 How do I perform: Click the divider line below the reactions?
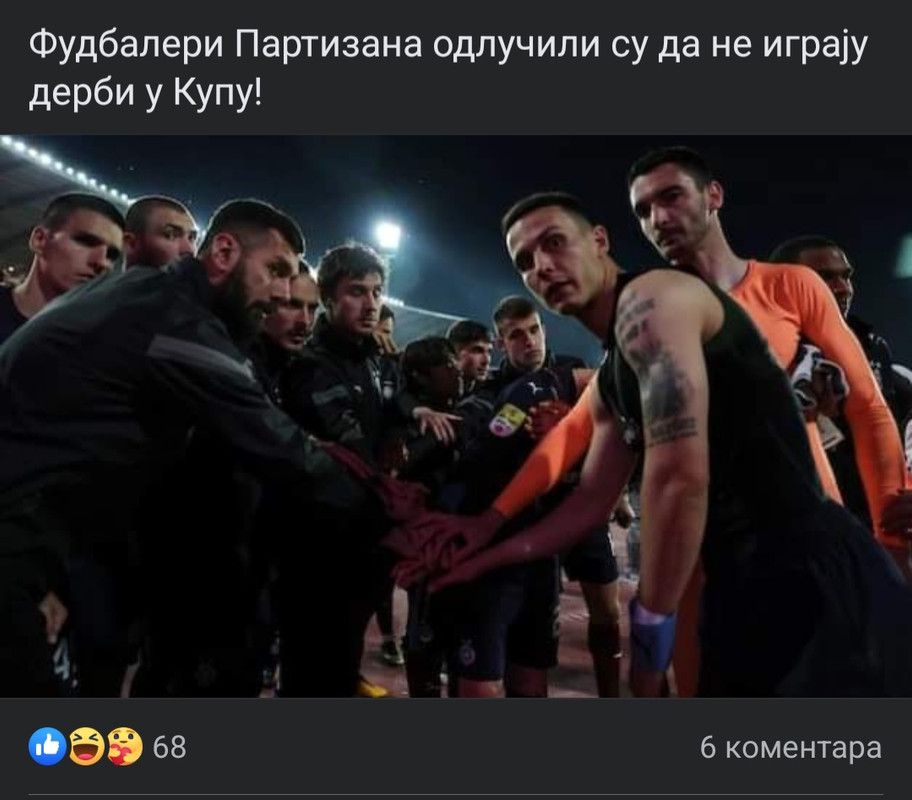click(456, 794)
